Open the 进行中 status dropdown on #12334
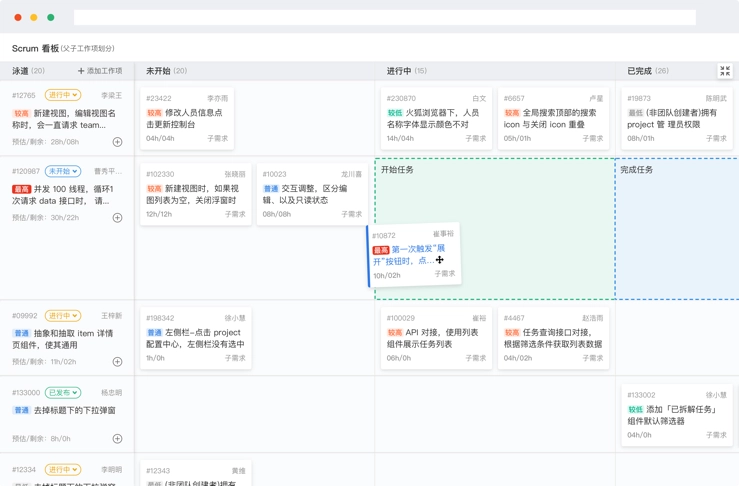This screenshot has height=486, width=739. 63,470
